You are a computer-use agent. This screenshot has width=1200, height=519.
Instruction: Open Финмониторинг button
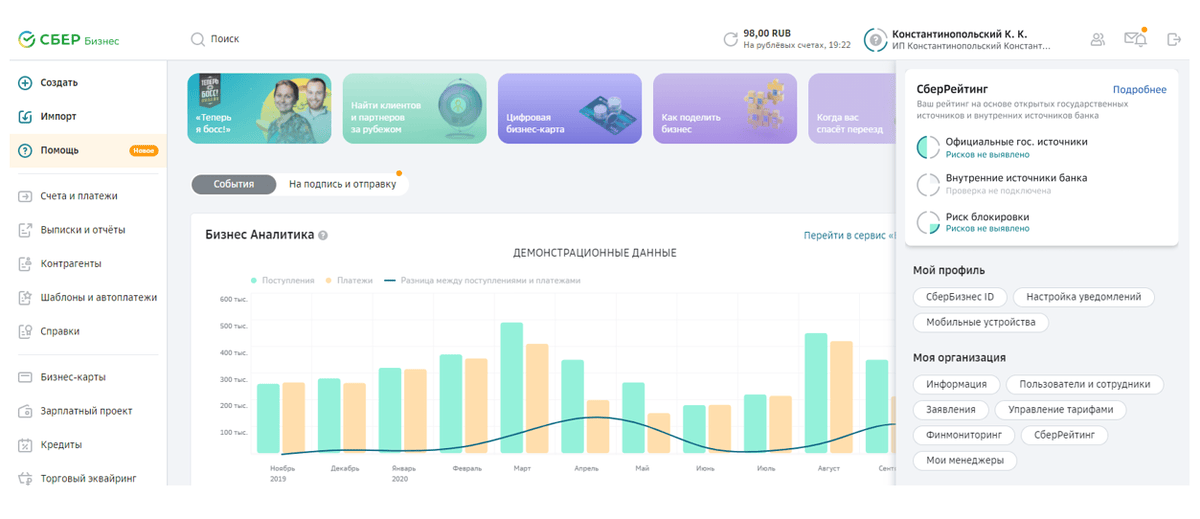964,436
